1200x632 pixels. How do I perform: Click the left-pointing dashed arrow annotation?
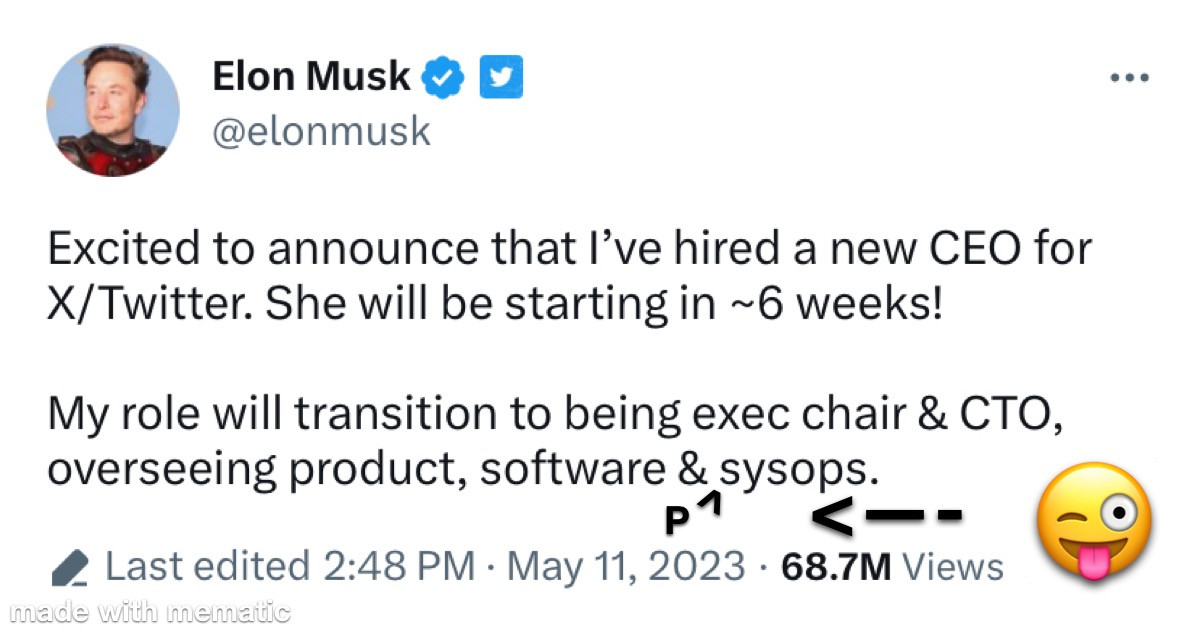pyautogui.click(x=885, y=517)
